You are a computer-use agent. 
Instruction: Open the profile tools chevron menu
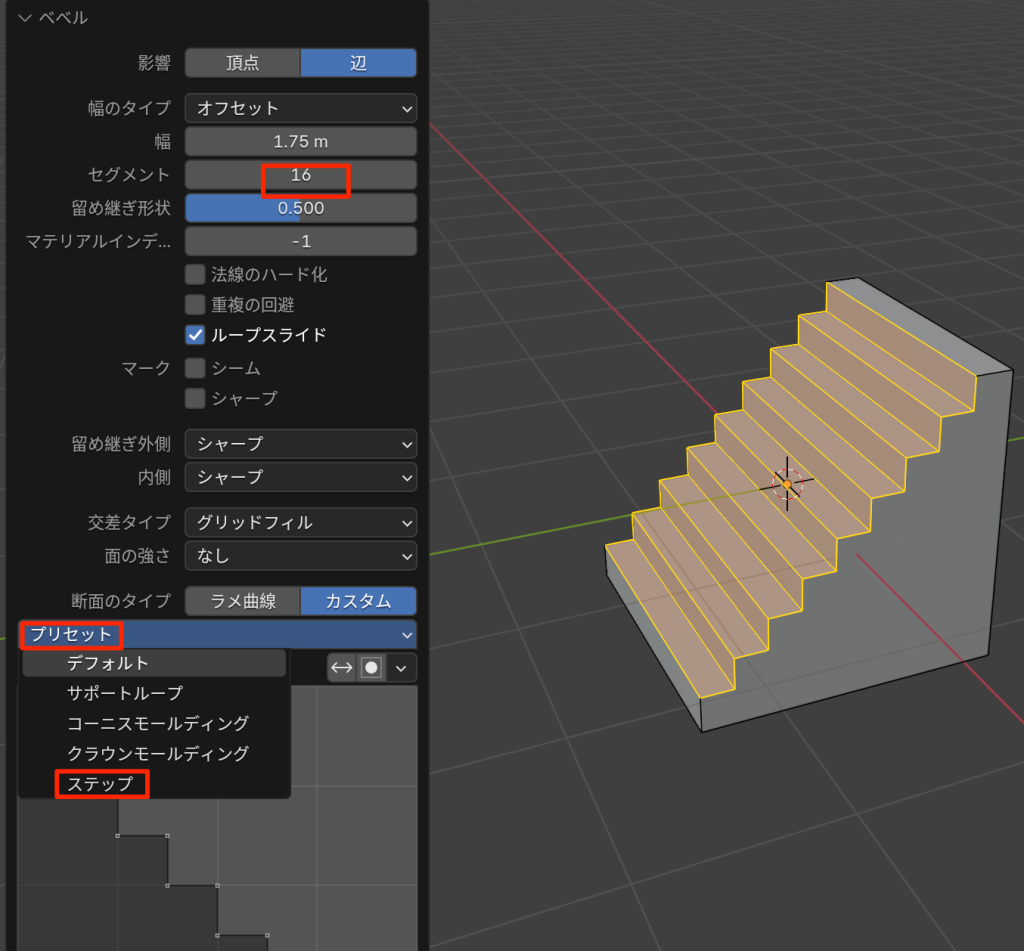(402, 668)
